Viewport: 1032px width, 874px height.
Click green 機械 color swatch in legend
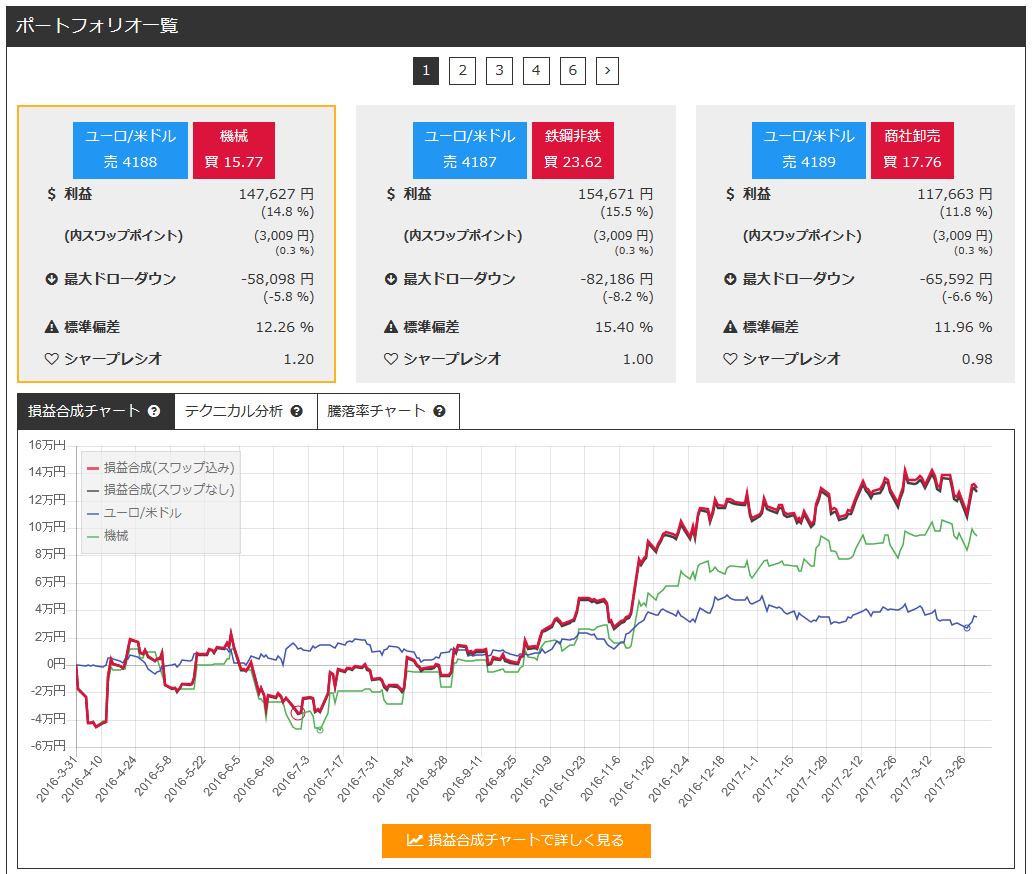tap(94, 536)
